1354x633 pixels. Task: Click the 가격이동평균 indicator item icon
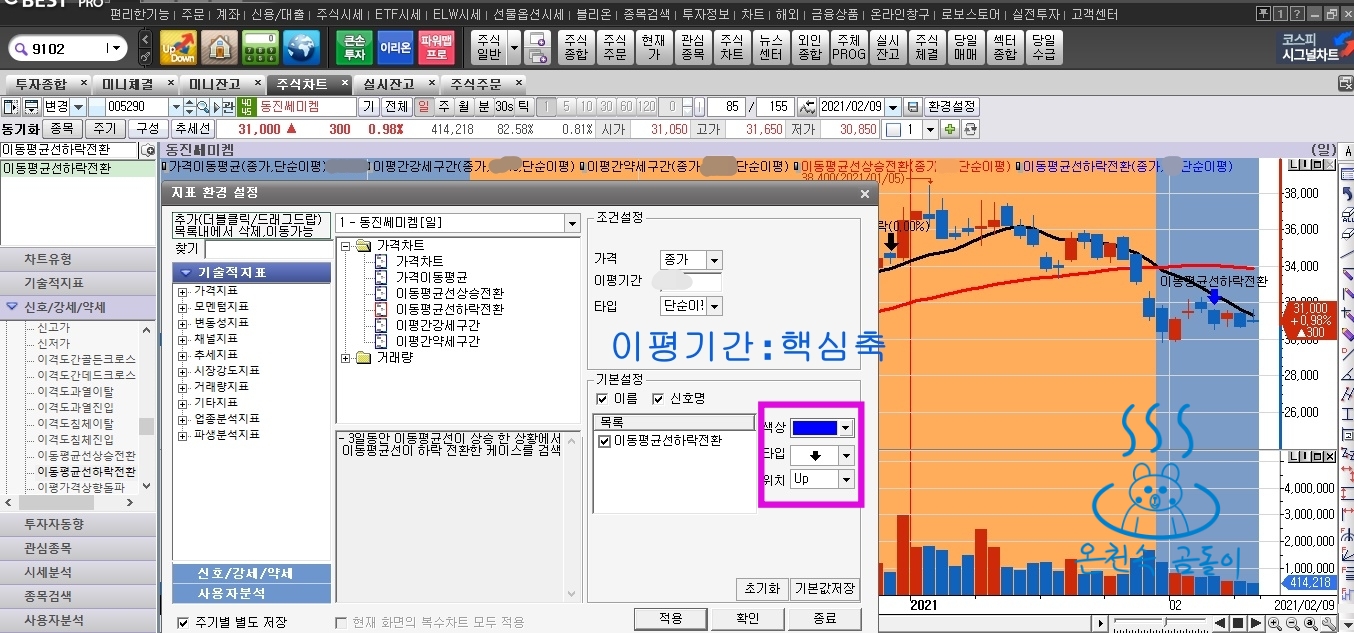coord(381,277)
